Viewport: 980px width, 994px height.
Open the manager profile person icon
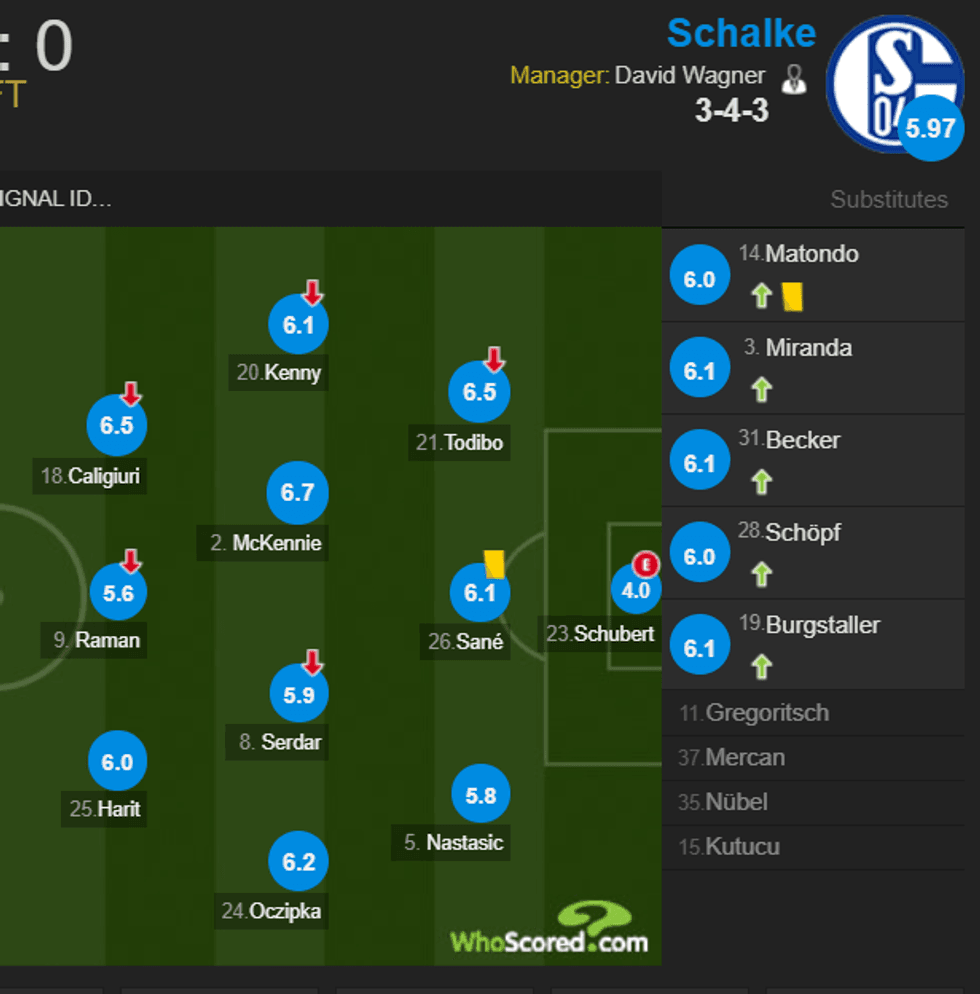(x=795, y=76)
